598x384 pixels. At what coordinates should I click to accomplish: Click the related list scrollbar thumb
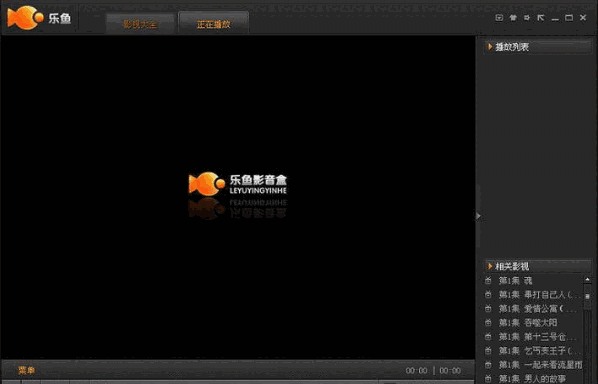tap(587, 296)
